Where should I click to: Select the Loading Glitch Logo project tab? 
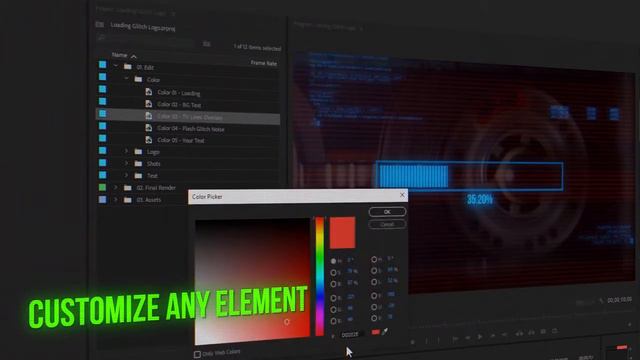(135, 11)
